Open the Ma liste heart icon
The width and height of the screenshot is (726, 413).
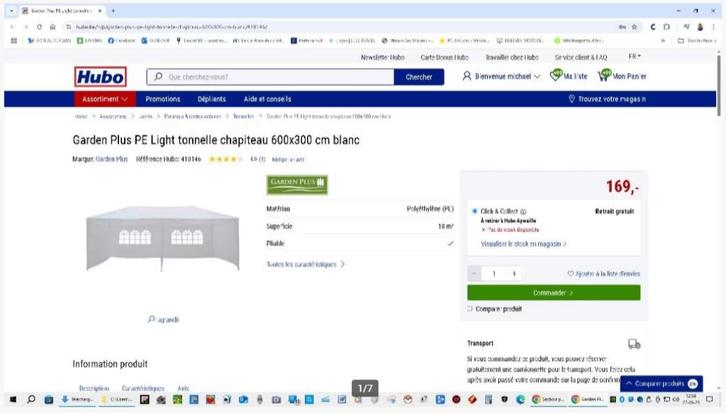click(x=556, y=76)
